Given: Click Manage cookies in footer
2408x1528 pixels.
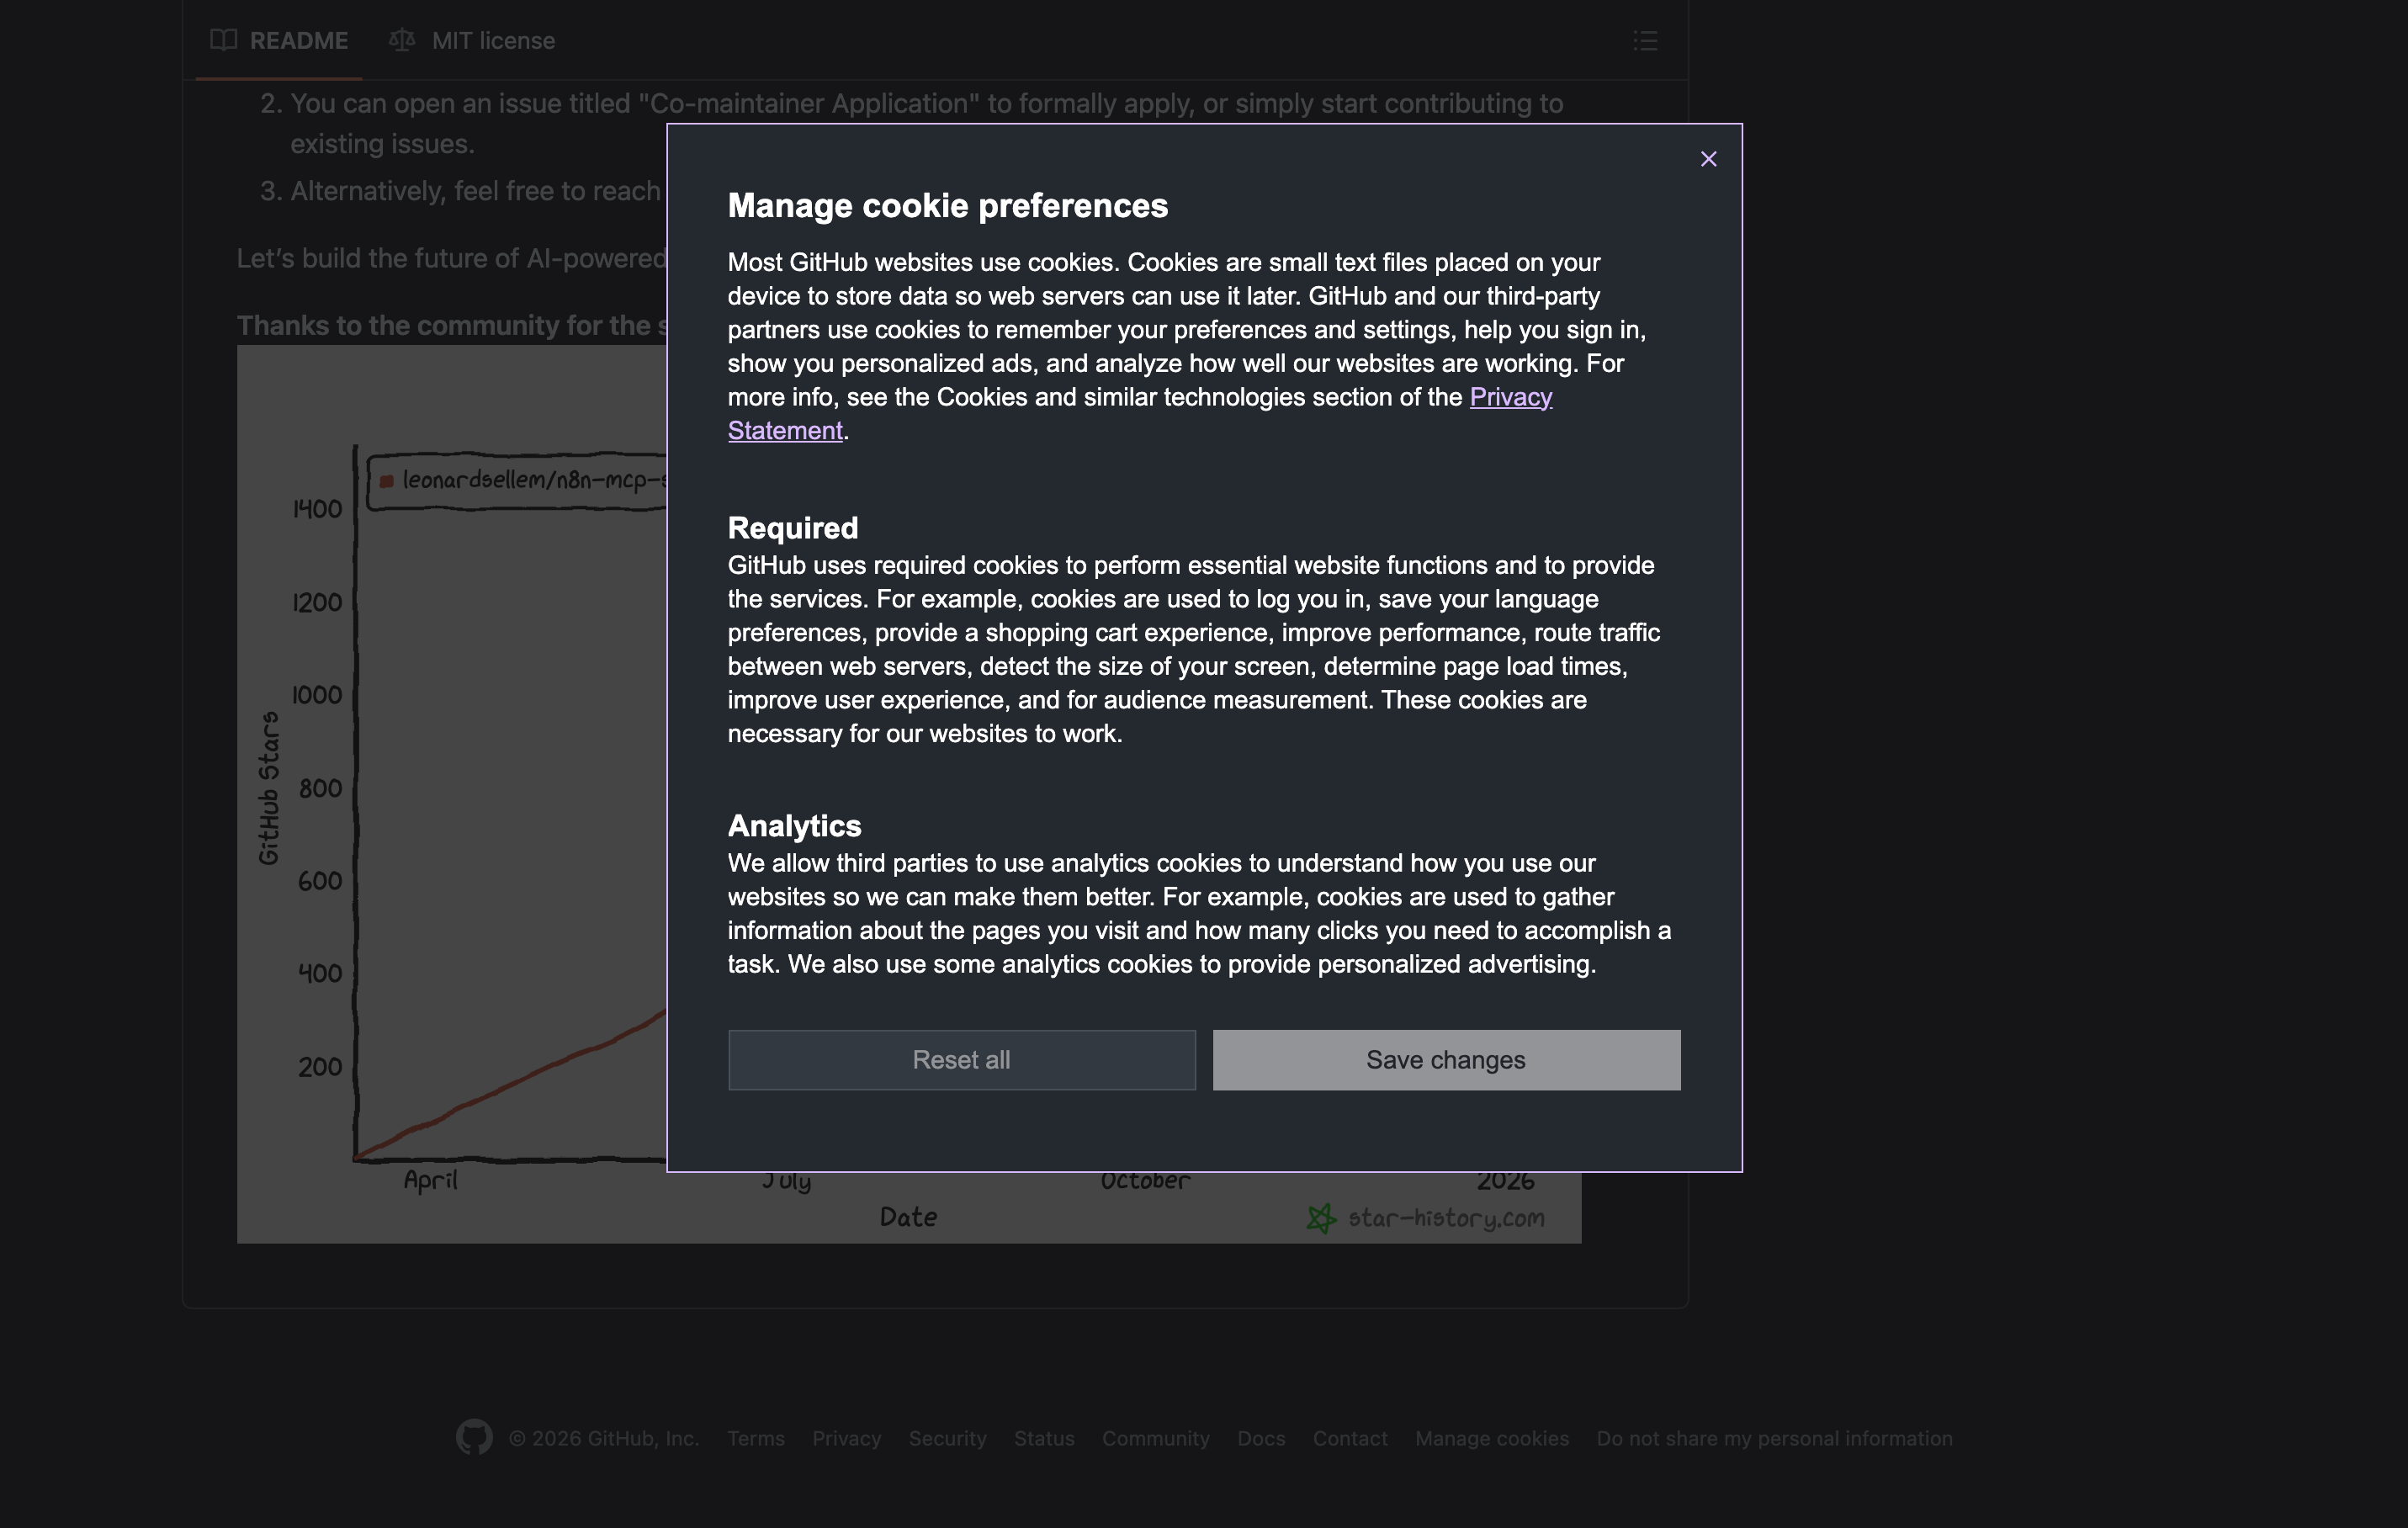Looking at the screenshot, I should tap(1491, 1438).
